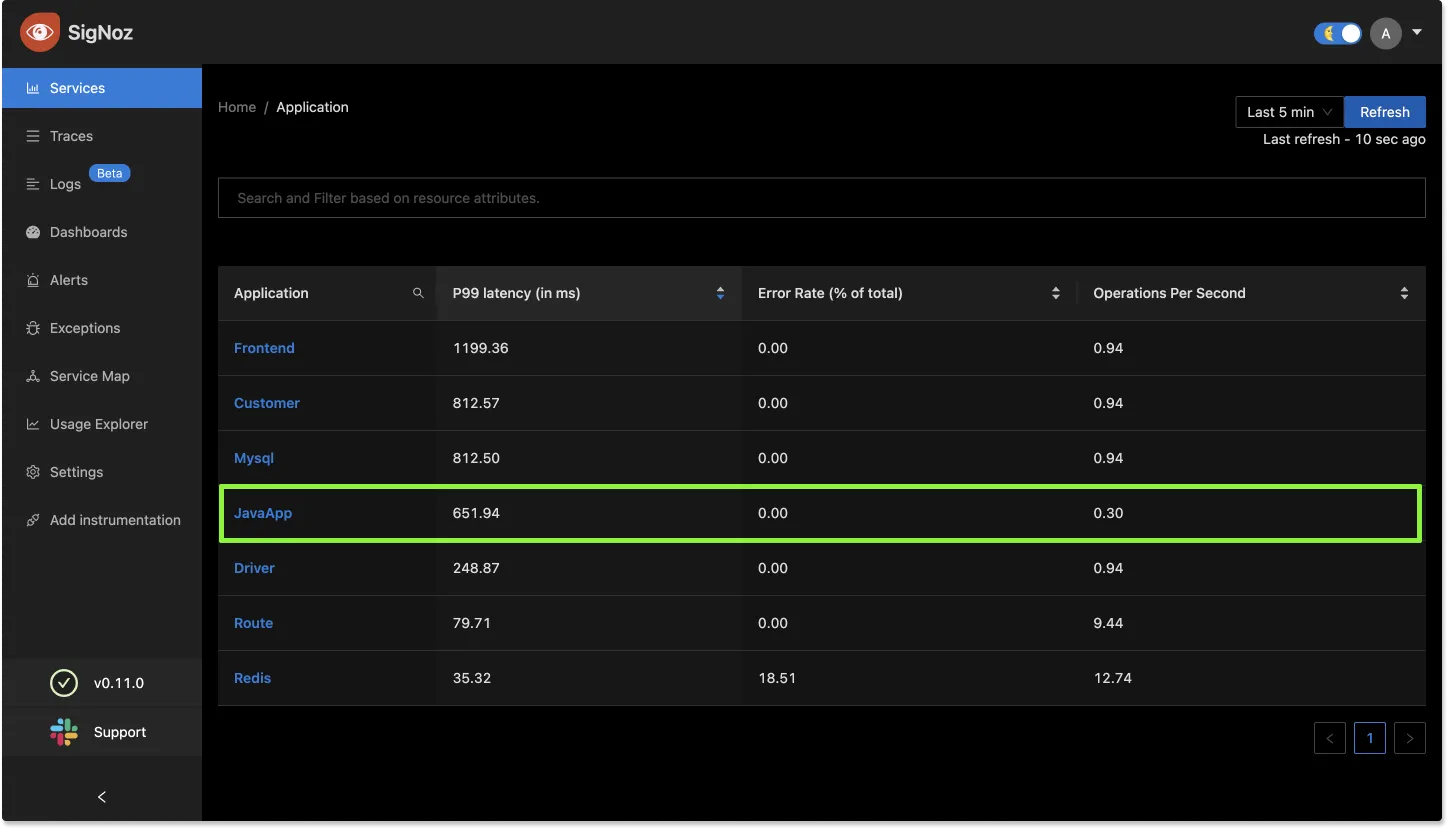Click the 651.94 latency value

click(x=476, y=513)
